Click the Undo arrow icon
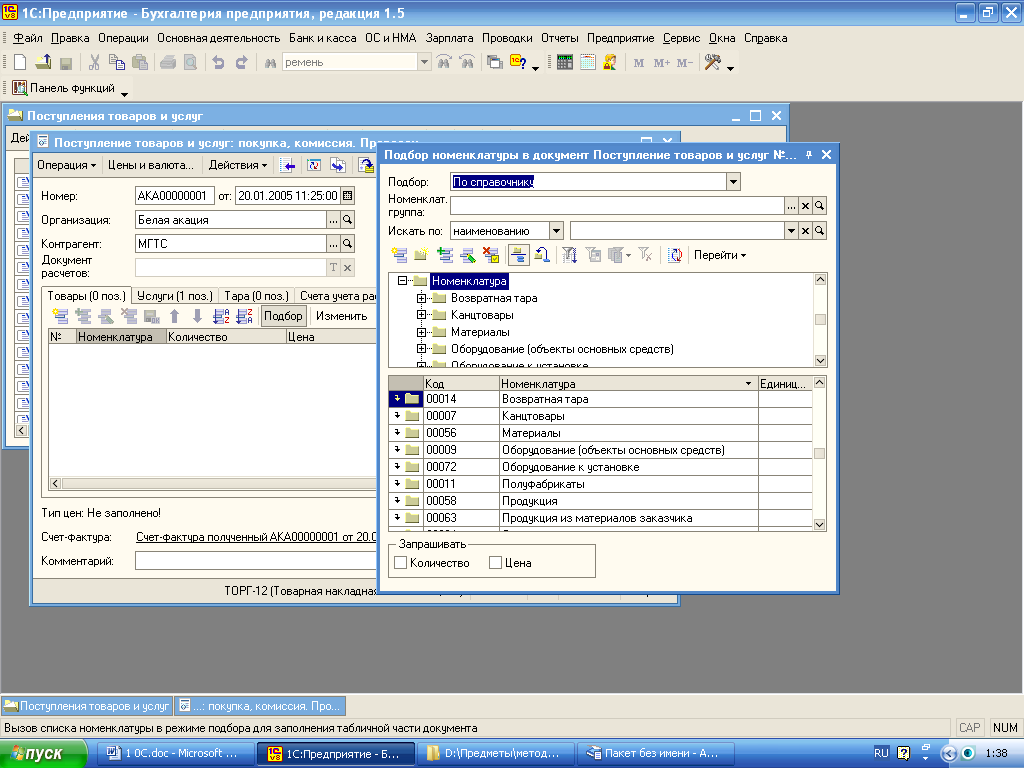Screen dimensions: 1024x768 pos(218,62)
